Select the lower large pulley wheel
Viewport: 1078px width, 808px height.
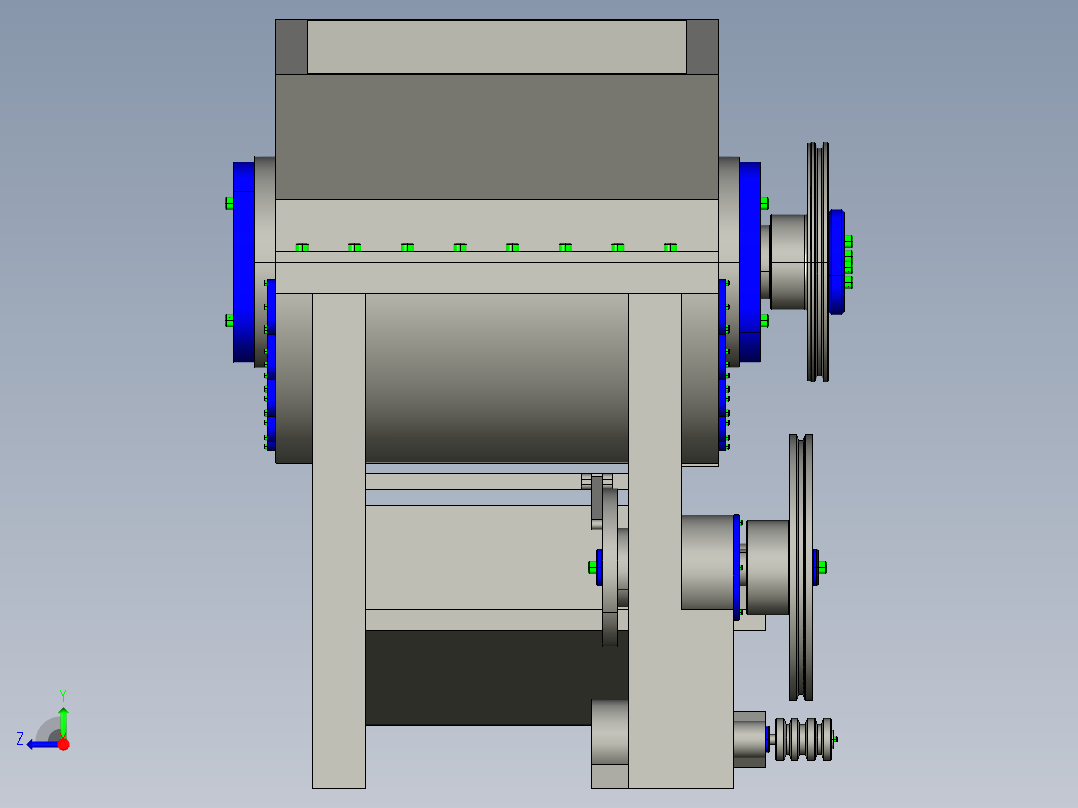801,567
